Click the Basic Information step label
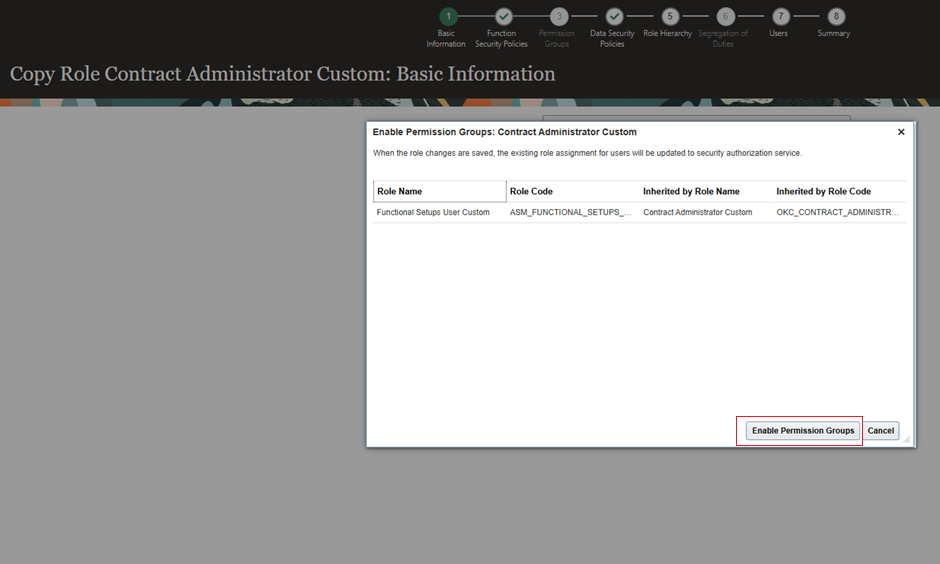The image size is (940, 564). [x=445, y=38]
